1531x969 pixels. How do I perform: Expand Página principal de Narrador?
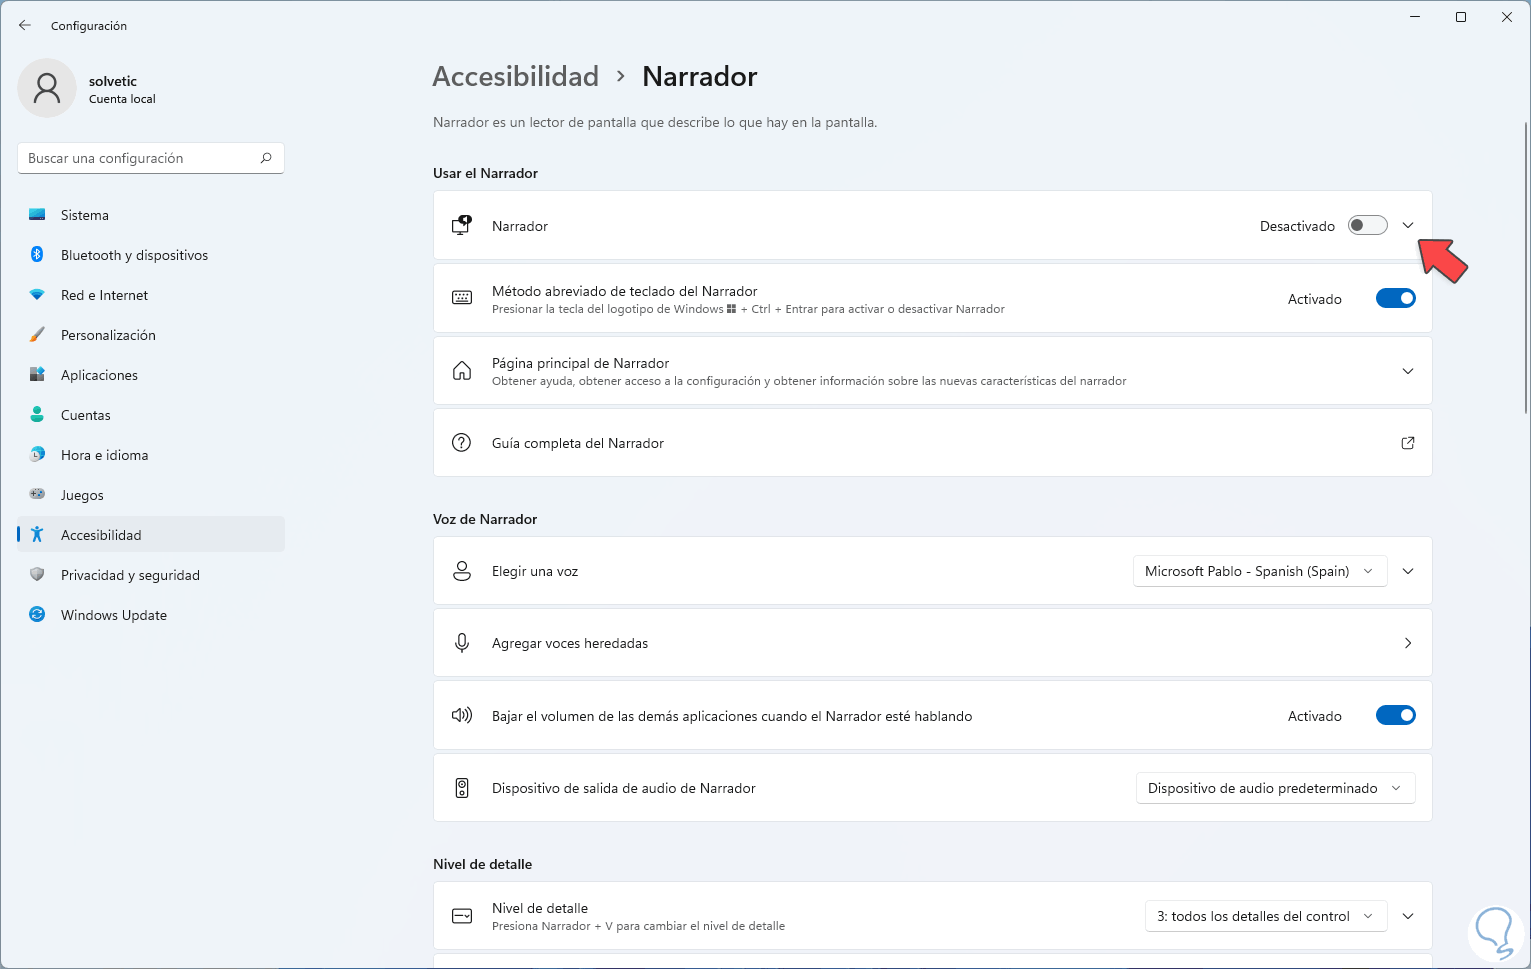pyautogui.click(x=1407, y=371)
